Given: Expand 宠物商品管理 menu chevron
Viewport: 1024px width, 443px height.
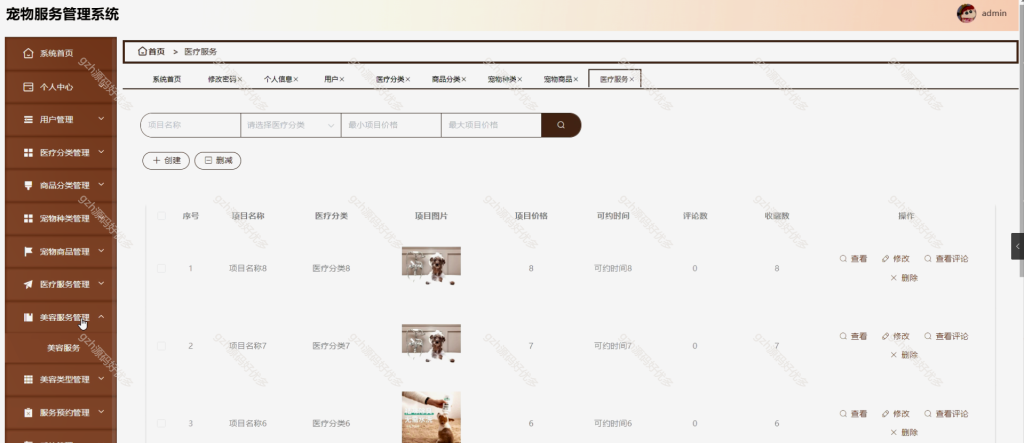Looking at the screenshot, I should click(101, 251).
